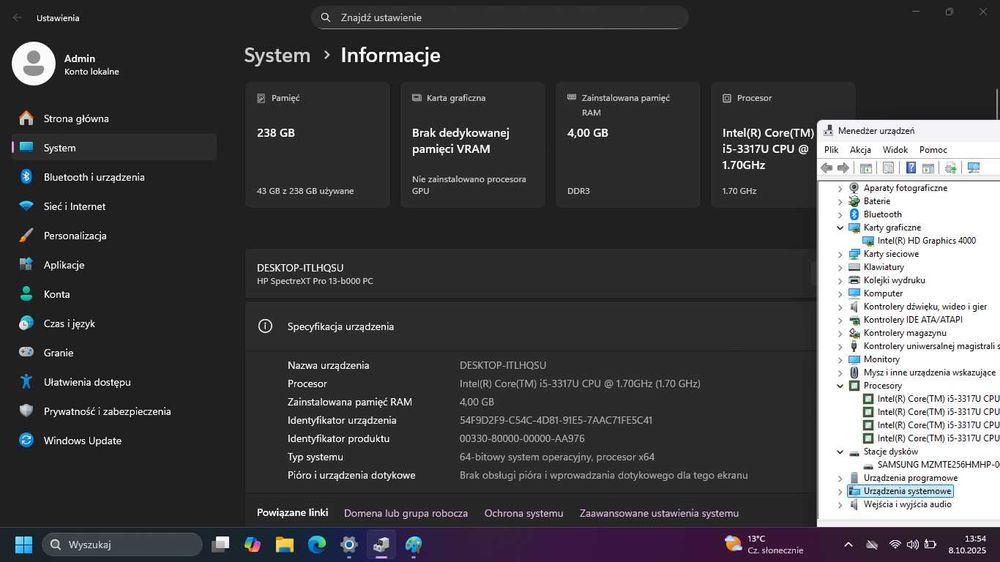Open Bluetooth i urządzenia settings
Screen dimensions: 1000x562
coord(114,177)
